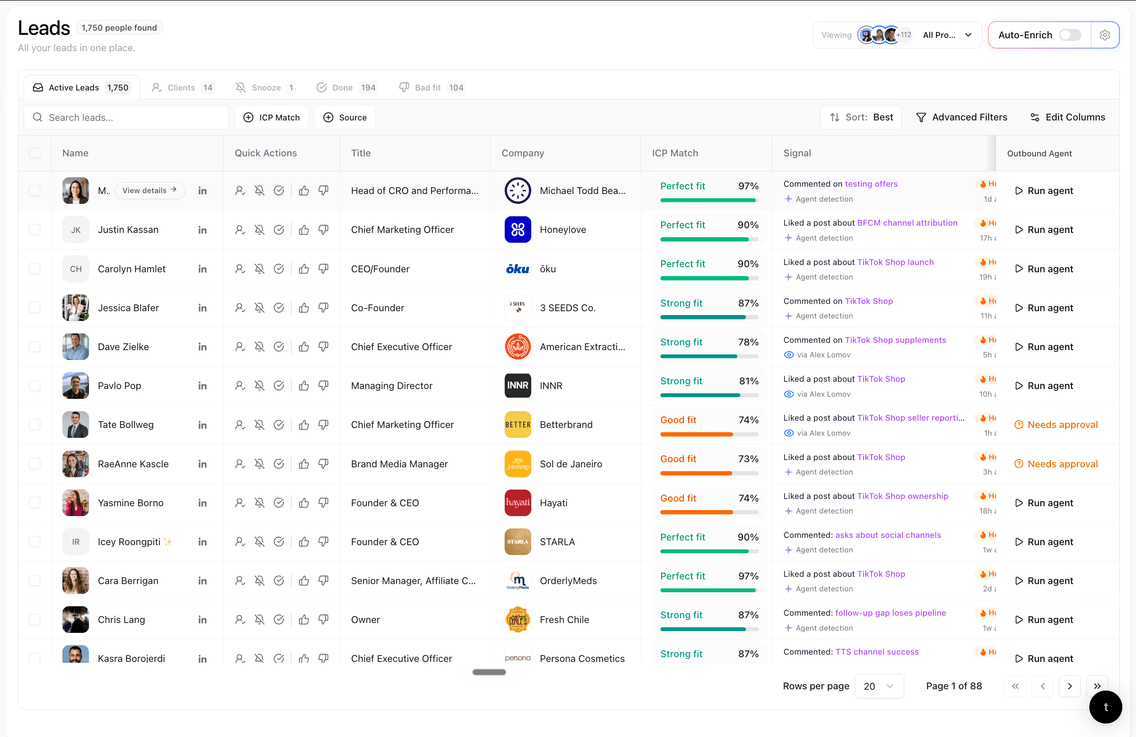The height and width of the screenshot is (737, 1136).
Task: Snooze lead Icey Roongpiti
Action: click(x=259, y=542)
